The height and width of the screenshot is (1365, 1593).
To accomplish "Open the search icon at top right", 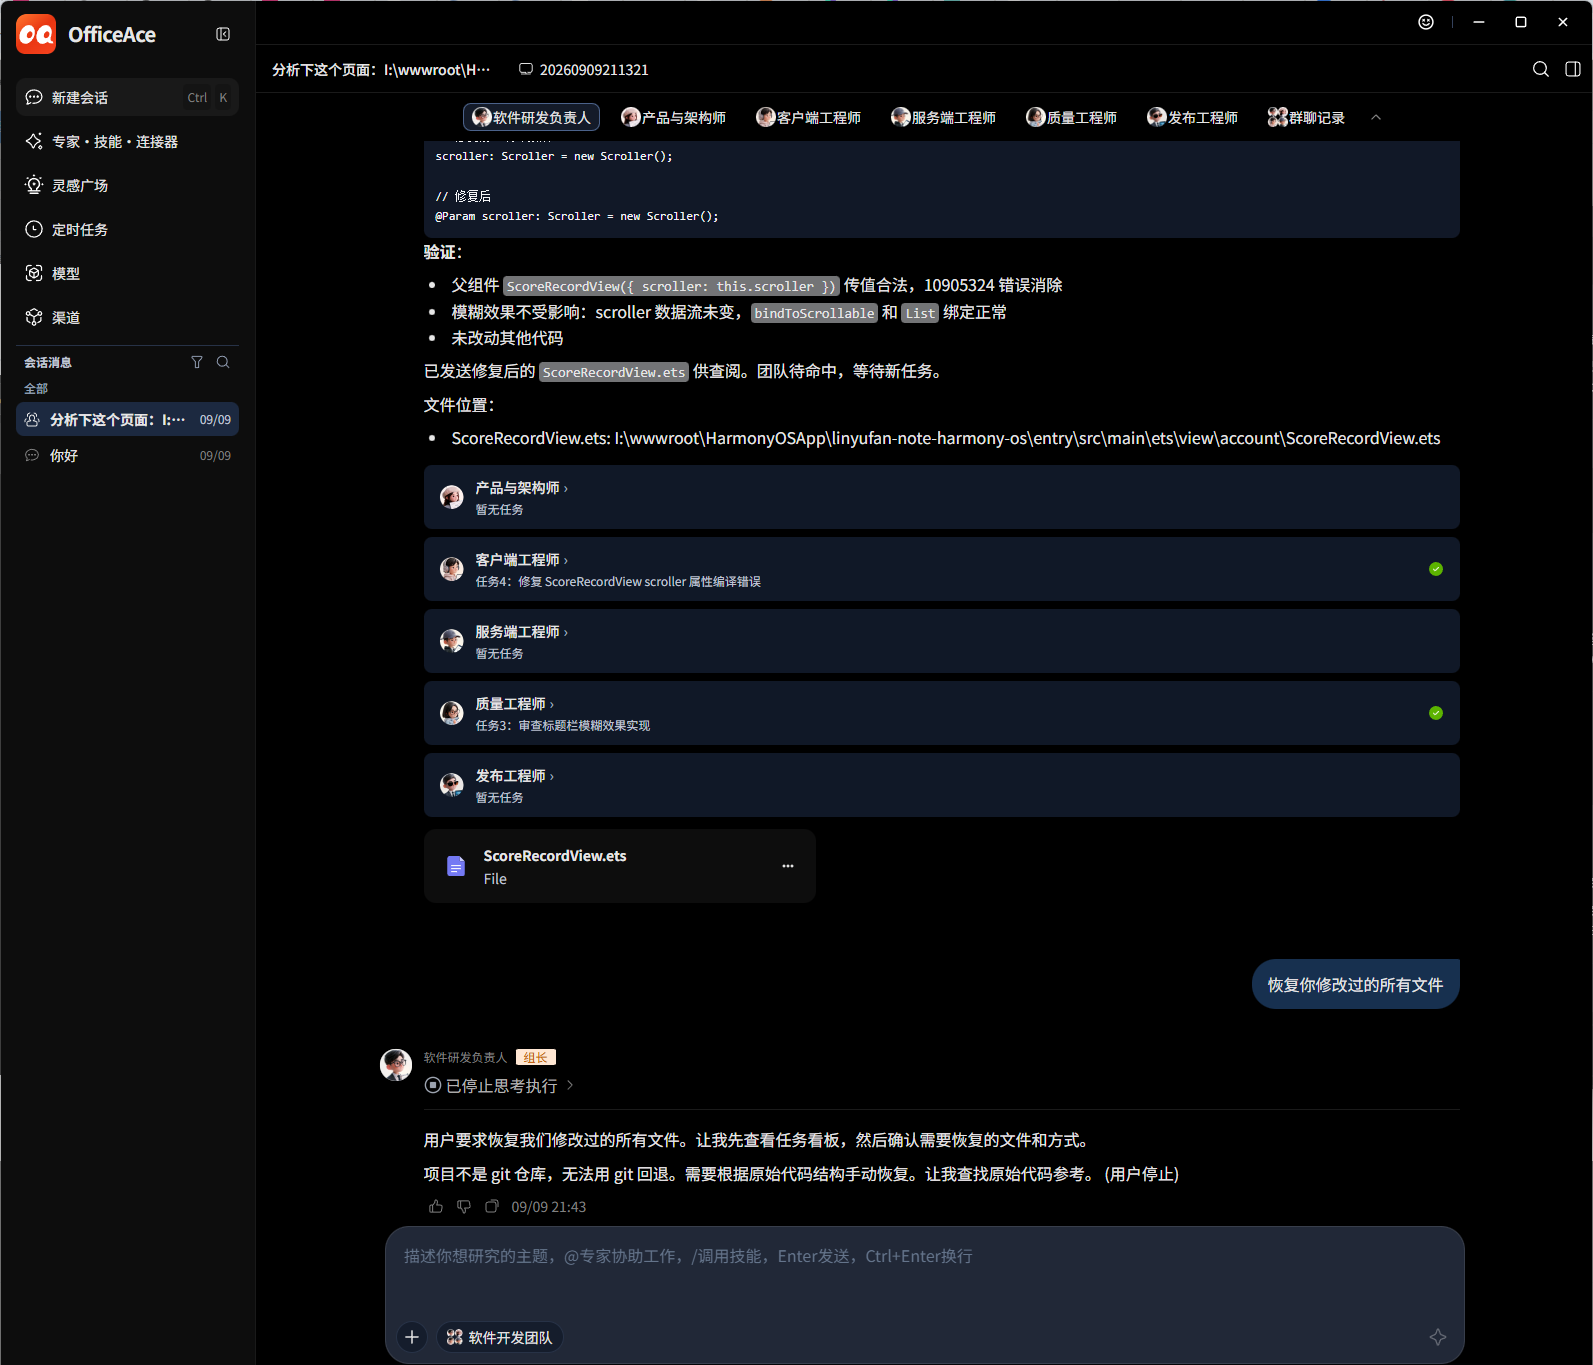I will [1541, 69].
